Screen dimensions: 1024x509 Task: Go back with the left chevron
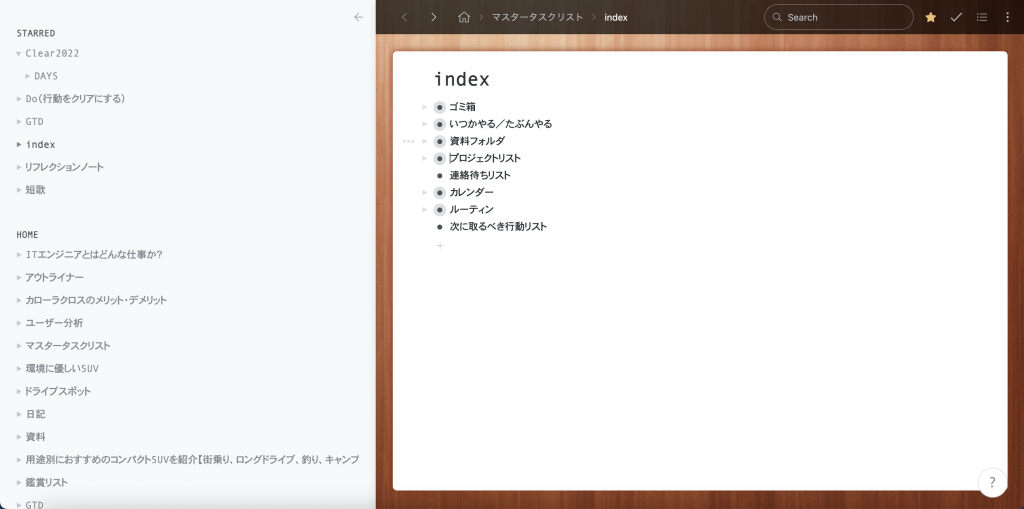tap(404, 18)
